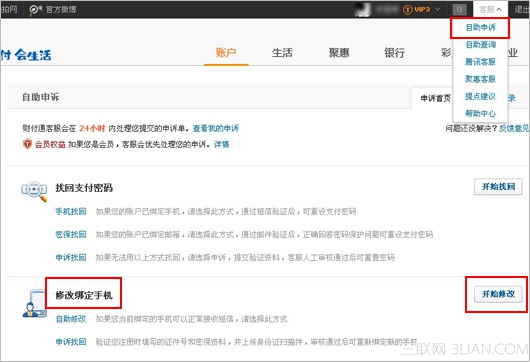Collapse the 客服 dropdown menu
The width and height of the screenshot is (530, 362).
pyautogui.click(x=490, y=9)
